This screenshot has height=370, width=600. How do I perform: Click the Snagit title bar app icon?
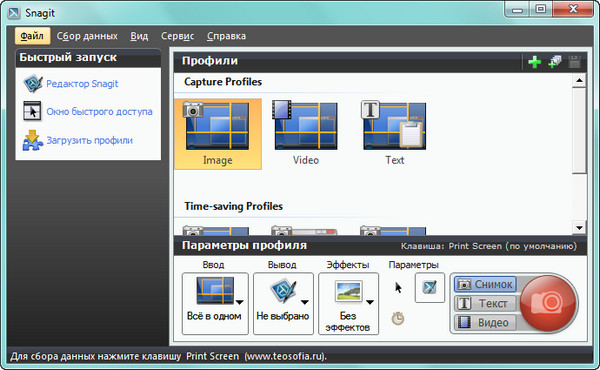(15, 13)
